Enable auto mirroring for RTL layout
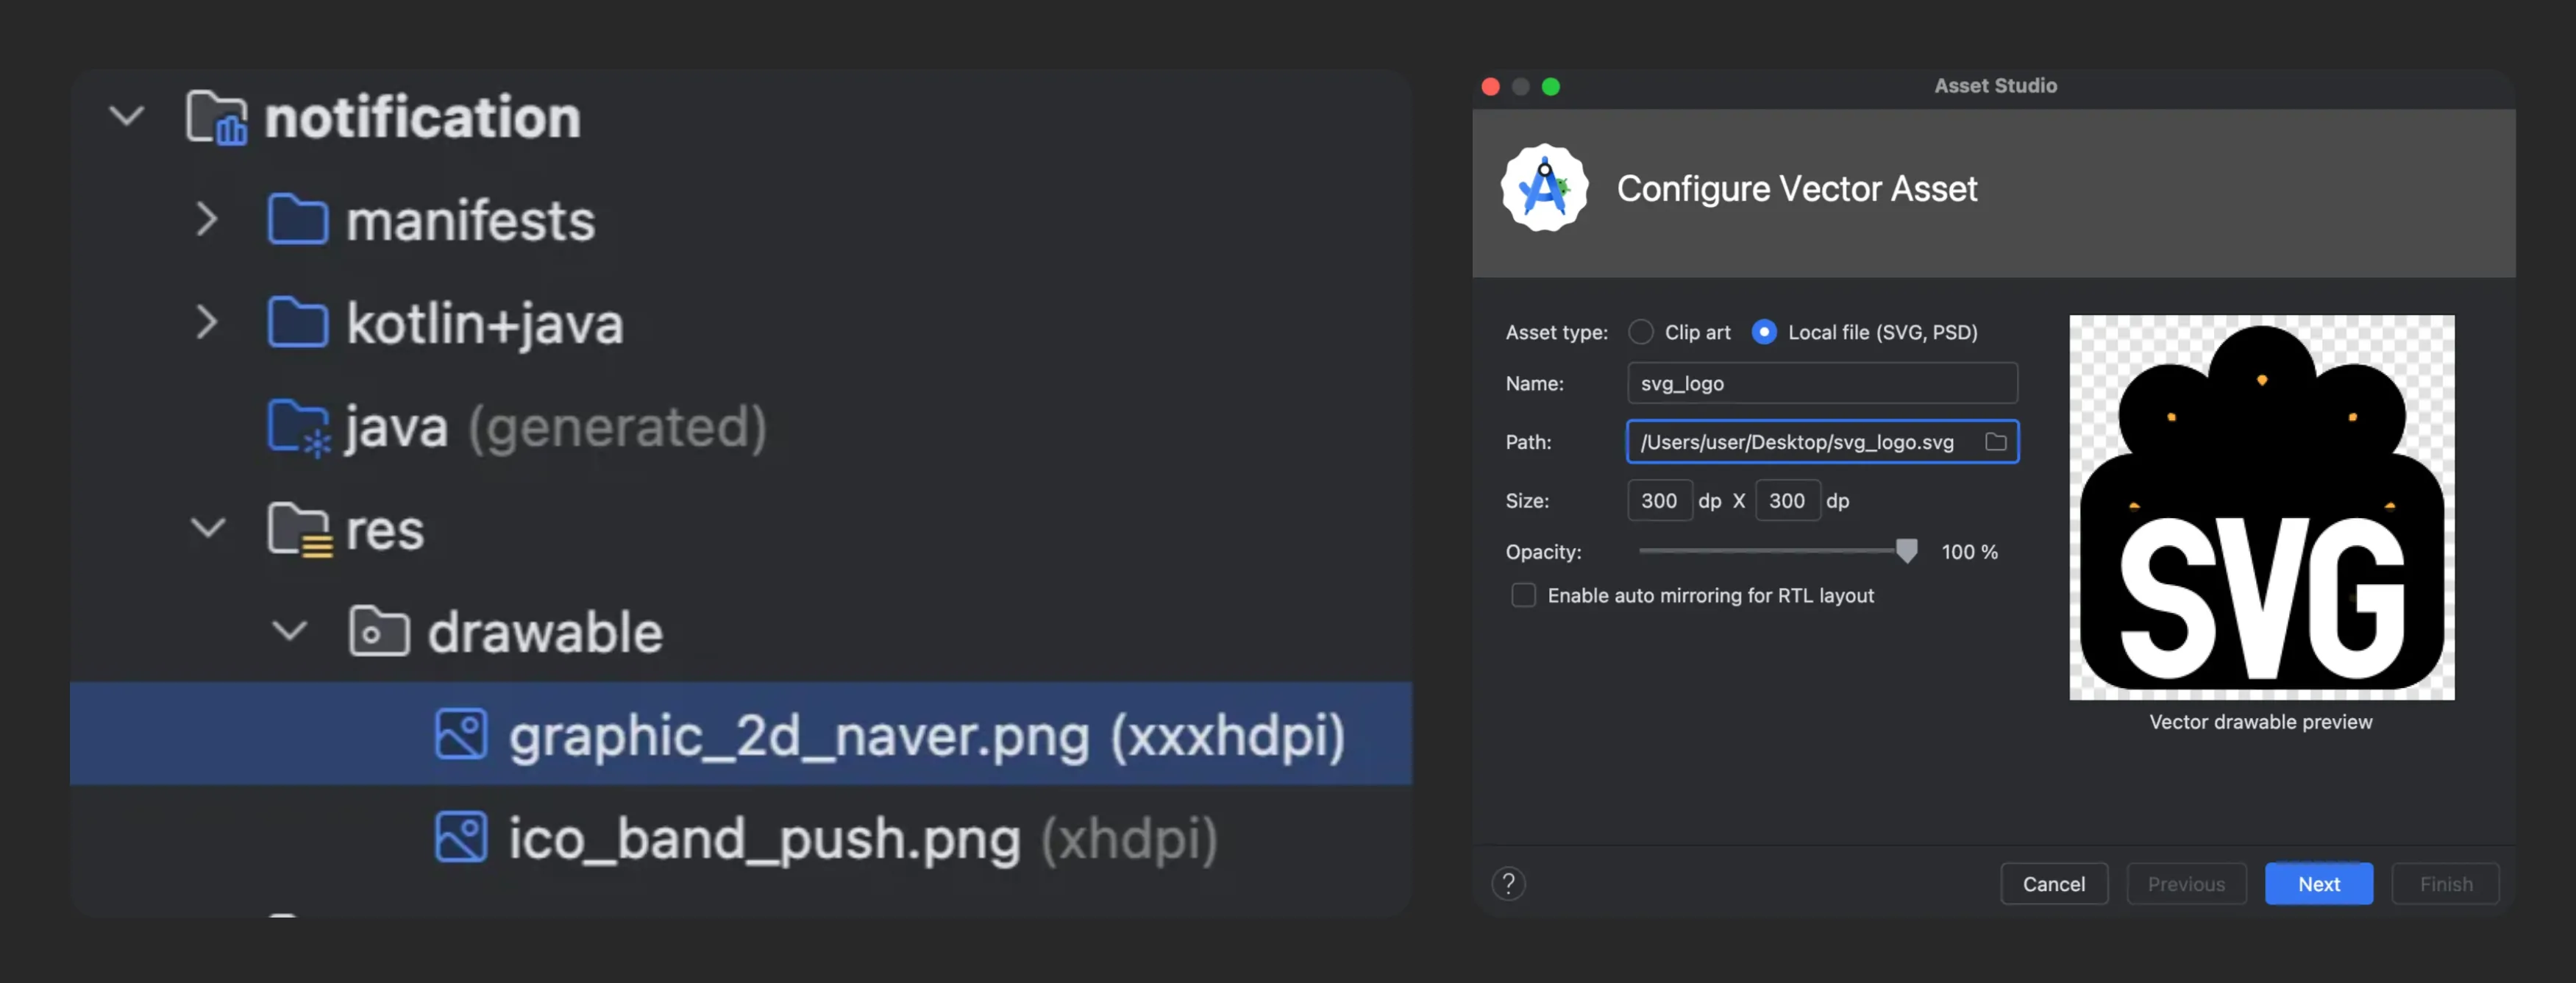 1523,595
